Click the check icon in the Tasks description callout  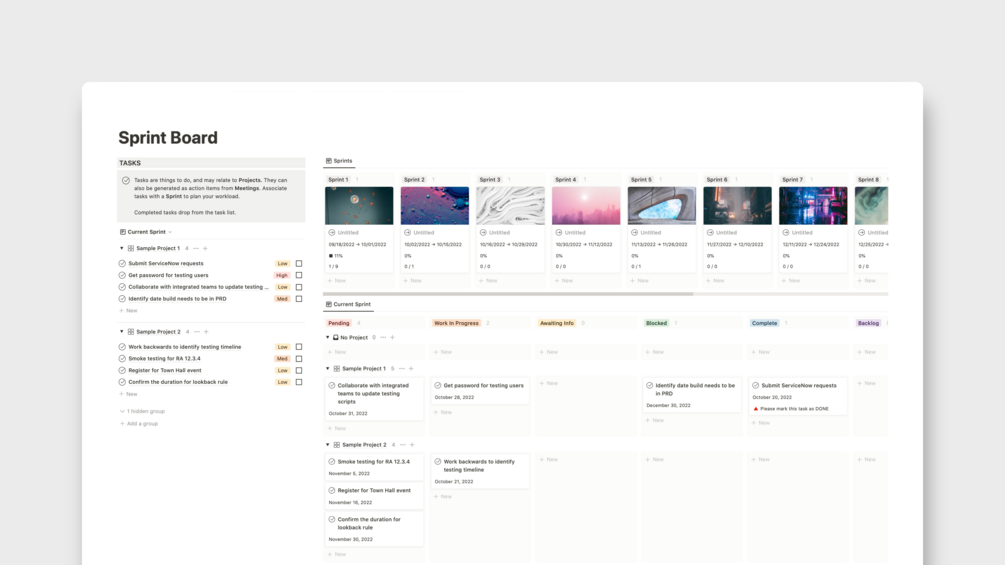coord(126,181)
